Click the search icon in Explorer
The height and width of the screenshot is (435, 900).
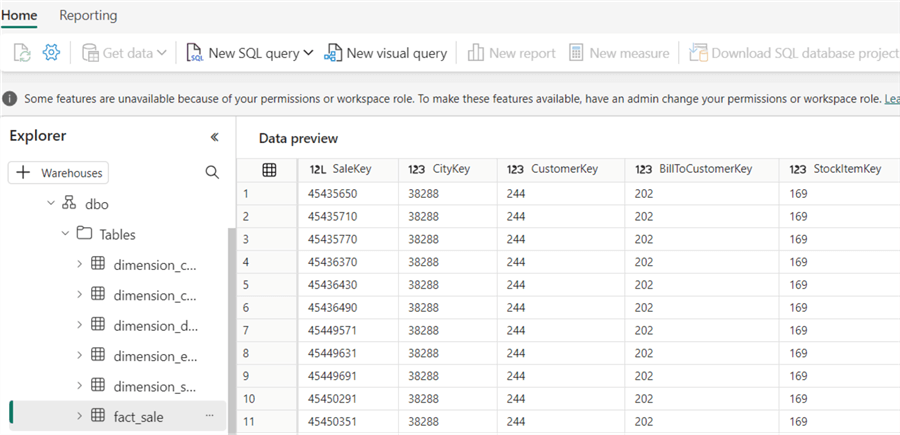212,172
